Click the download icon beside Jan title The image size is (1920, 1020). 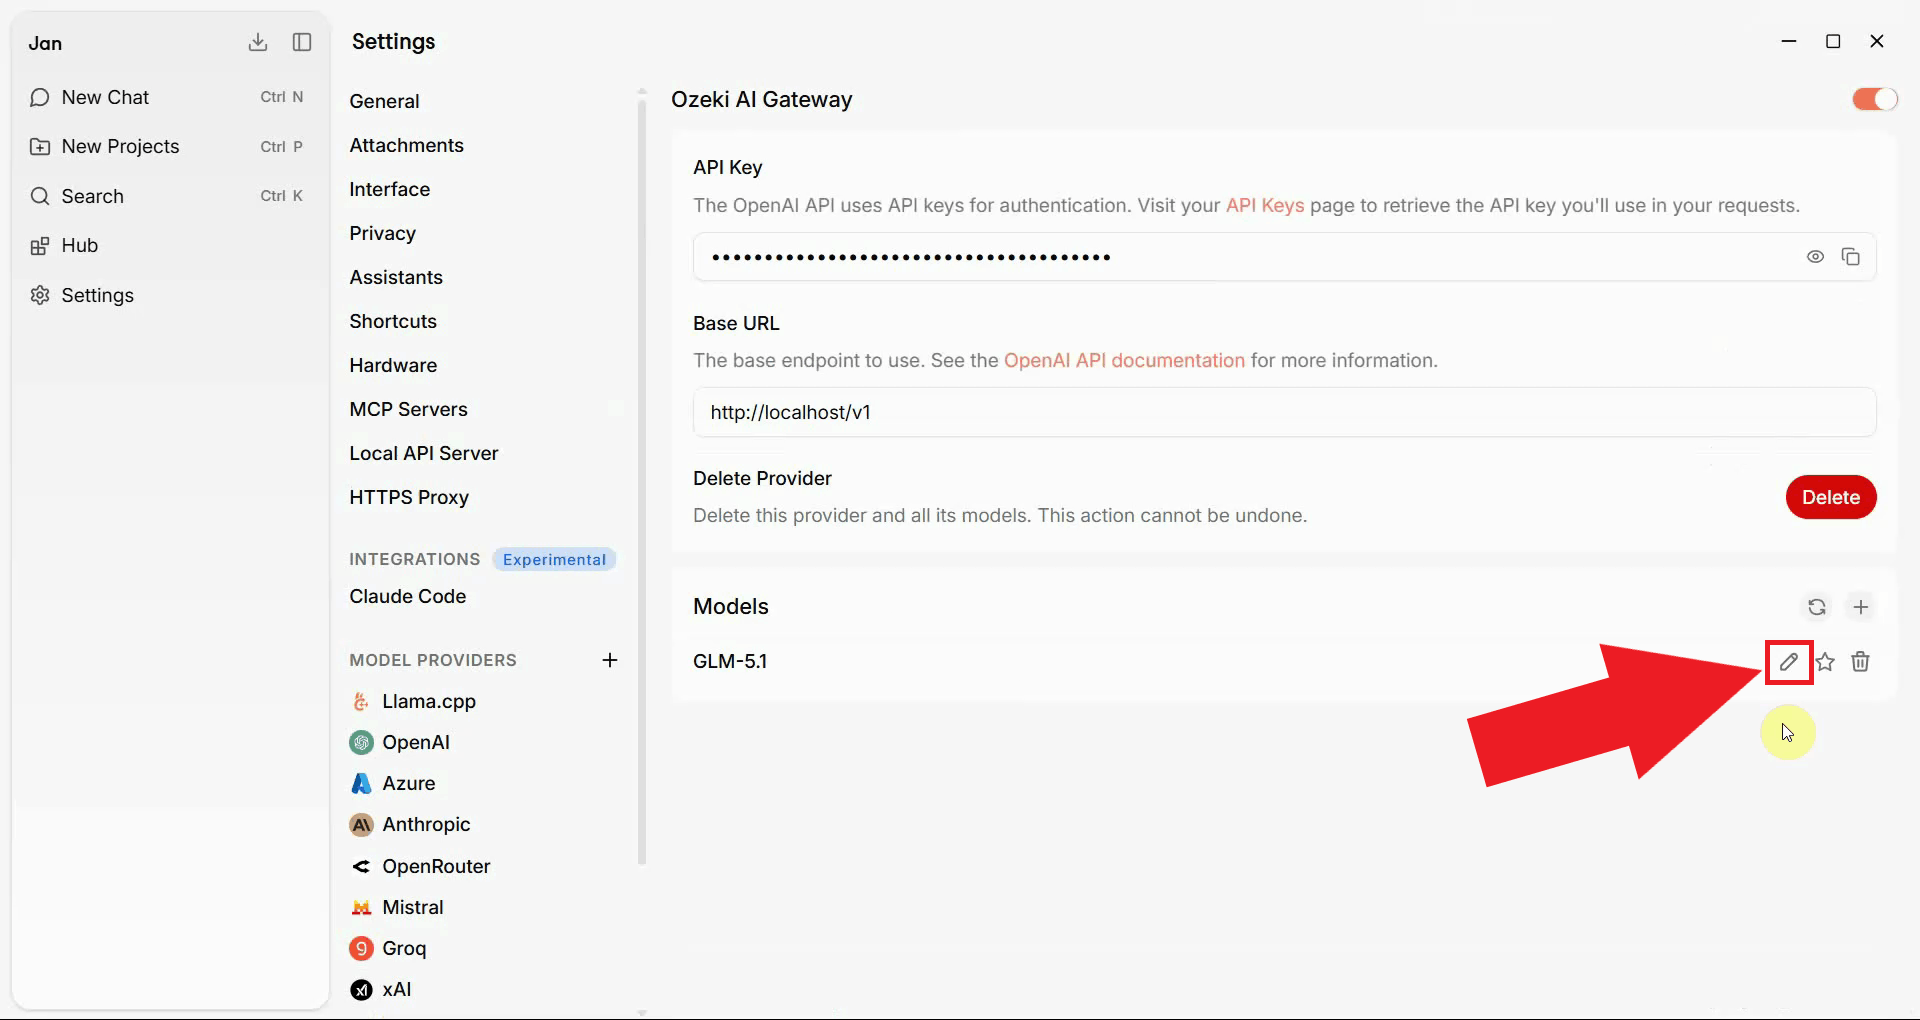(258, 42)
